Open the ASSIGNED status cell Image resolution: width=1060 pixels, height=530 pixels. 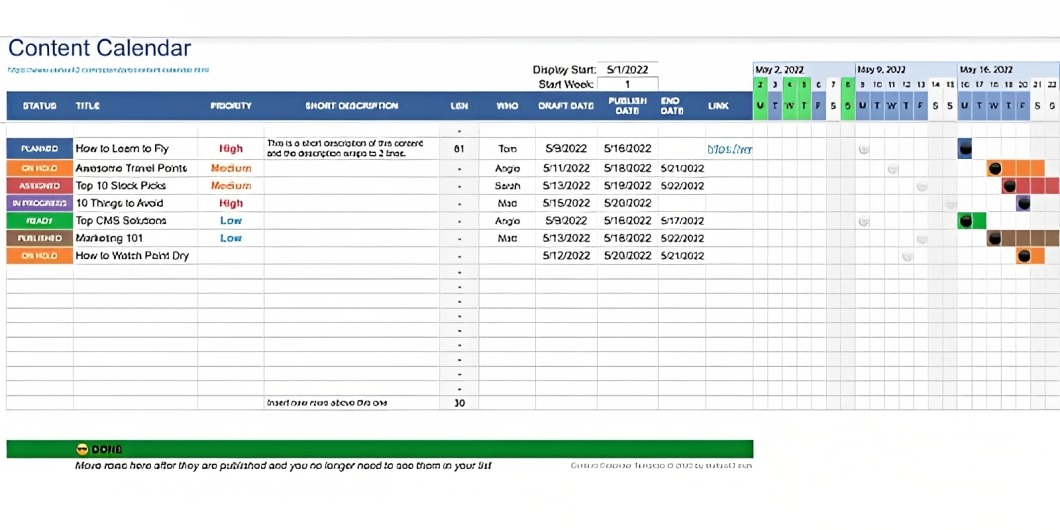(x=40, y=186)
